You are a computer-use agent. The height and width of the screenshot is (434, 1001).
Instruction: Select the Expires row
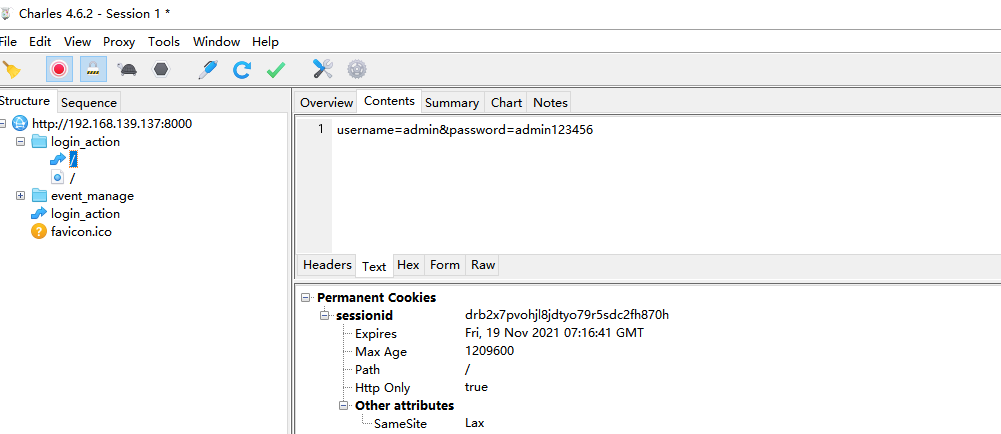[375, 334]
